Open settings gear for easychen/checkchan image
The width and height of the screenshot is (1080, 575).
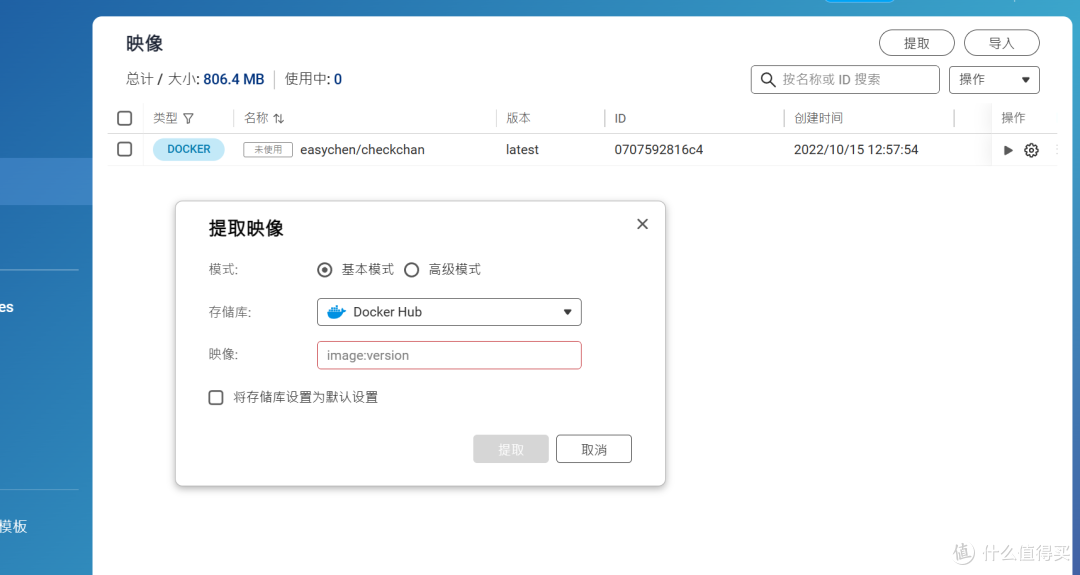pyautogui.click(x=1031, y=150)
